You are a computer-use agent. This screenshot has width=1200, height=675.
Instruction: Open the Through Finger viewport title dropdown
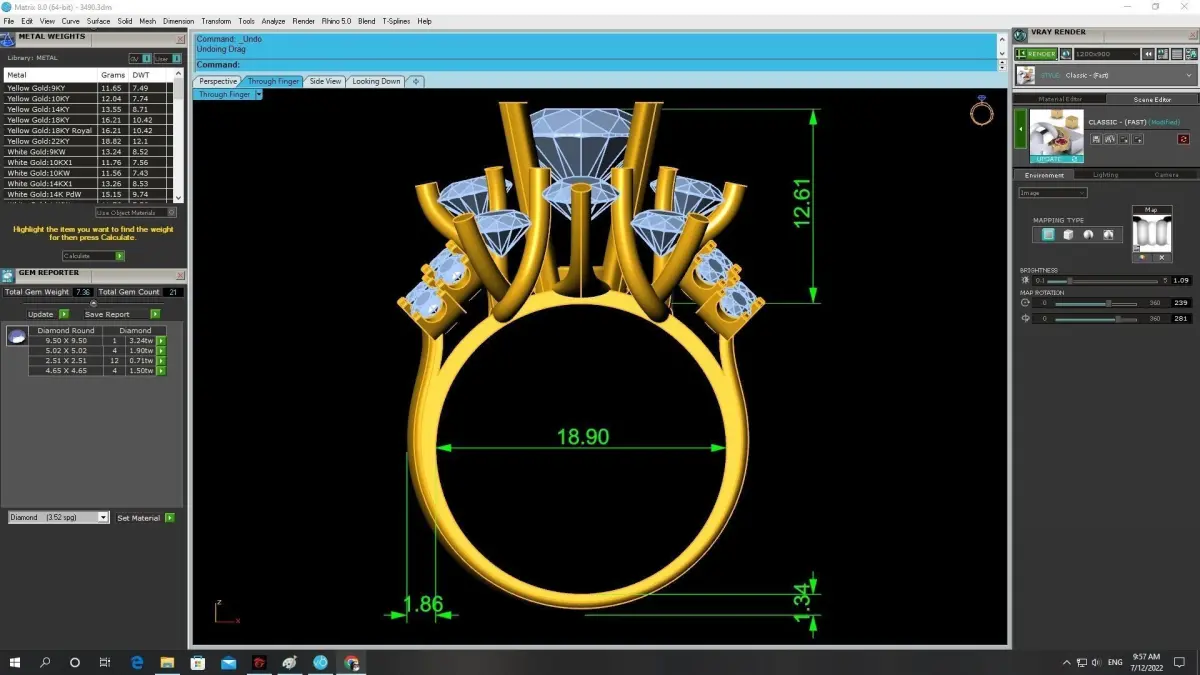coord(258,94)
